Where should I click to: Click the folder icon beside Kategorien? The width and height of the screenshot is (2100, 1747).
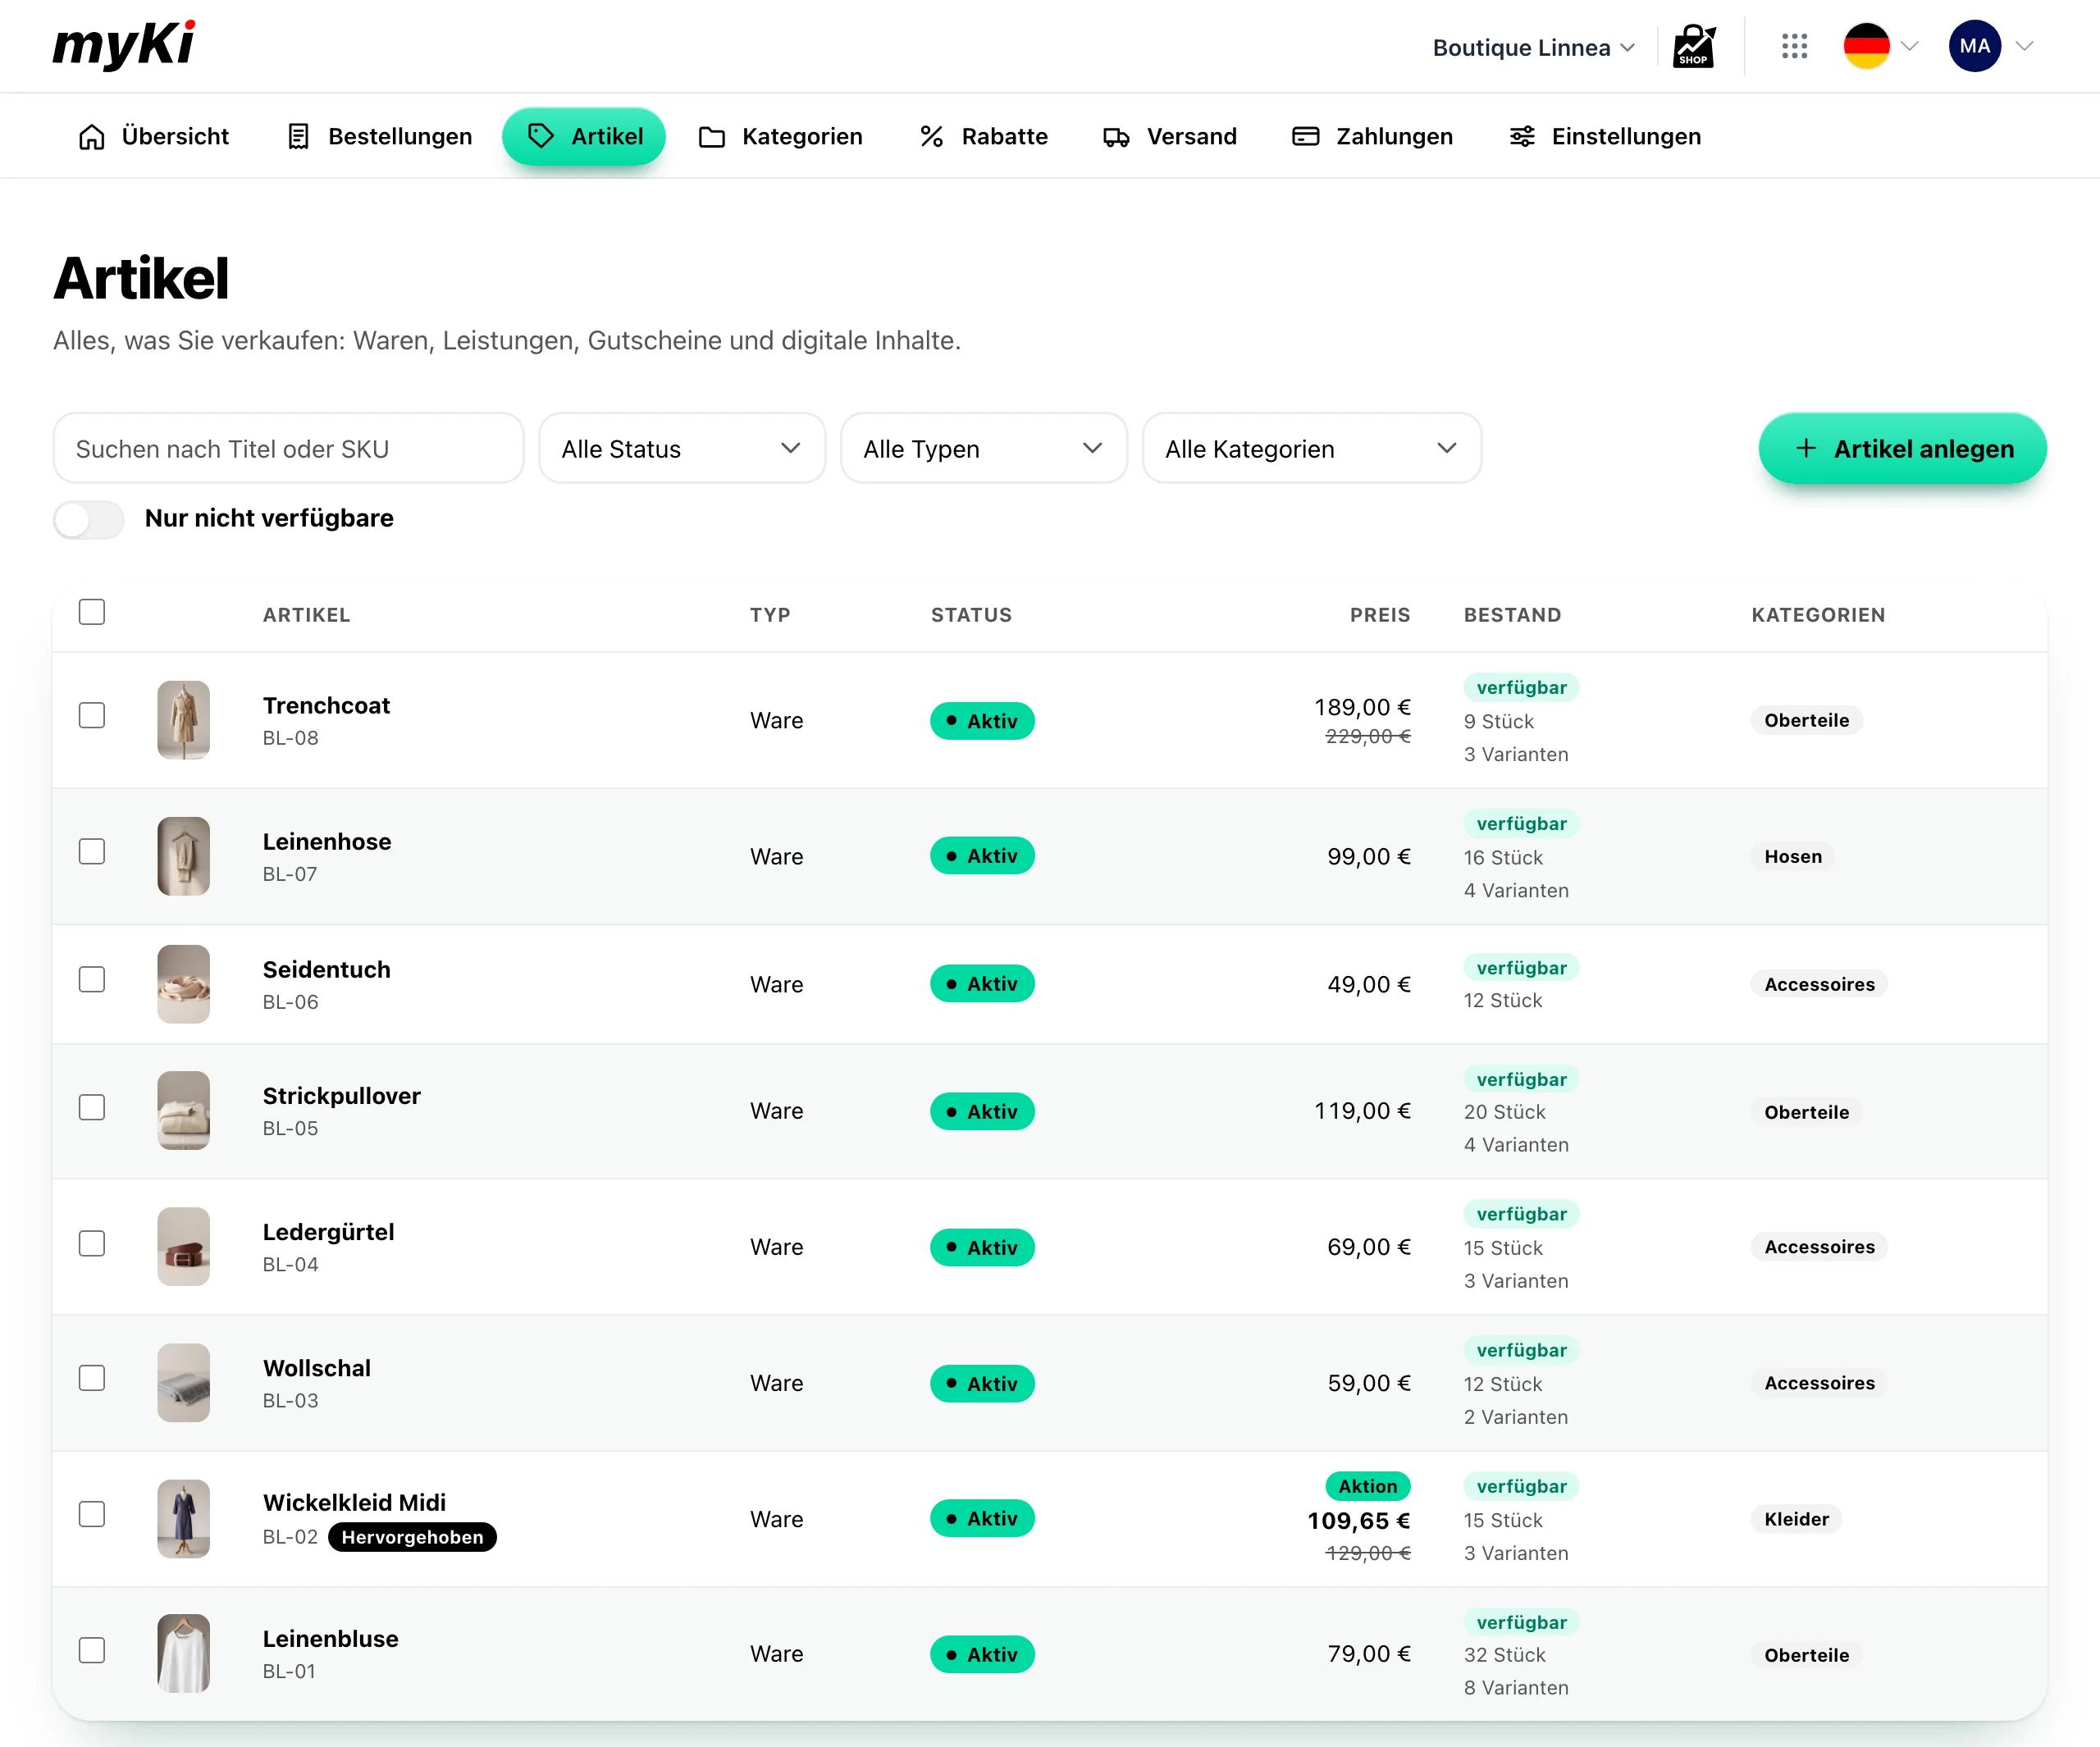point(712,137)
